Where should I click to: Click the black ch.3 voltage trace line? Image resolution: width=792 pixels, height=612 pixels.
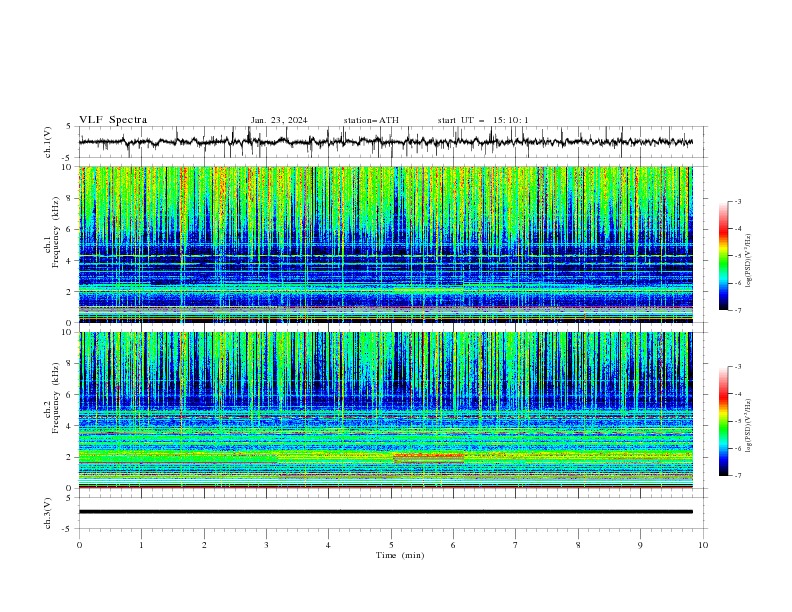pyautogui.click(x=385, y=512)
